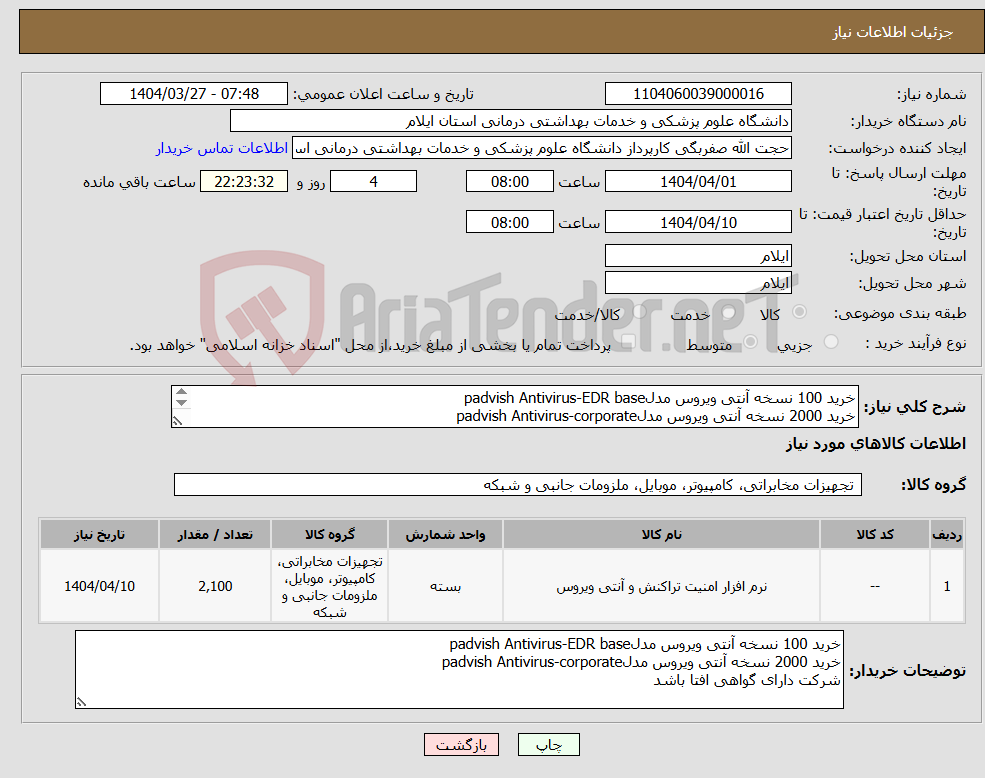Click resize handle of توضیحات خریدار textarea

click(81, 702)
